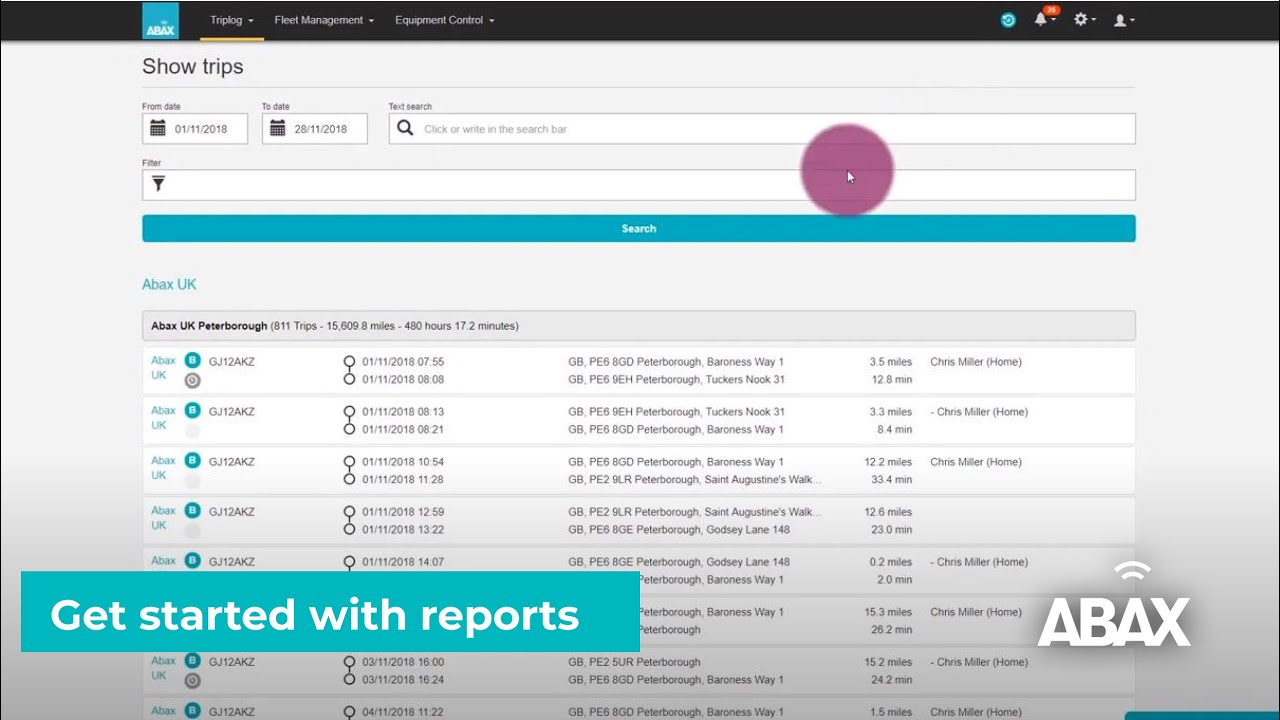The height and width of the screenshot is (720, 1280).
Task: Collapse the Abax UK Peterborough group header
Action: [639, 326]
